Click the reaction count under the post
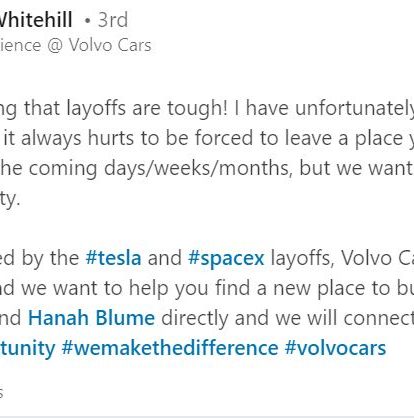 click(1, 393)
